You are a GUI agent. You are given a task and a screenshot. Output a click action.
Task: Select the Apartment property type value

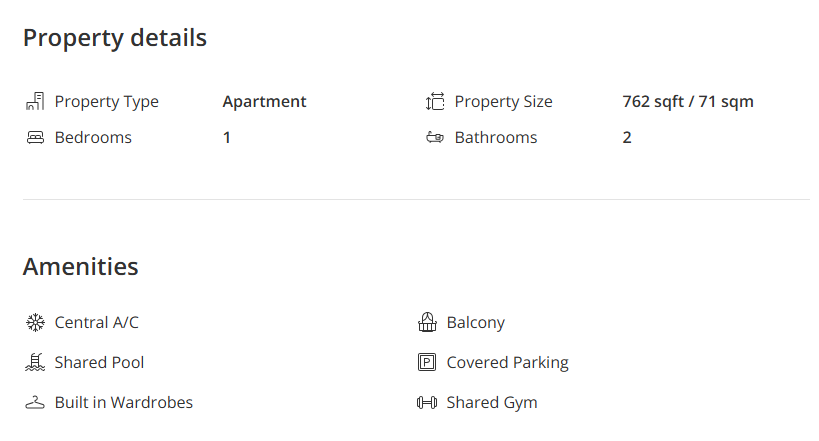pyautogui.click(x=264, y=101)
